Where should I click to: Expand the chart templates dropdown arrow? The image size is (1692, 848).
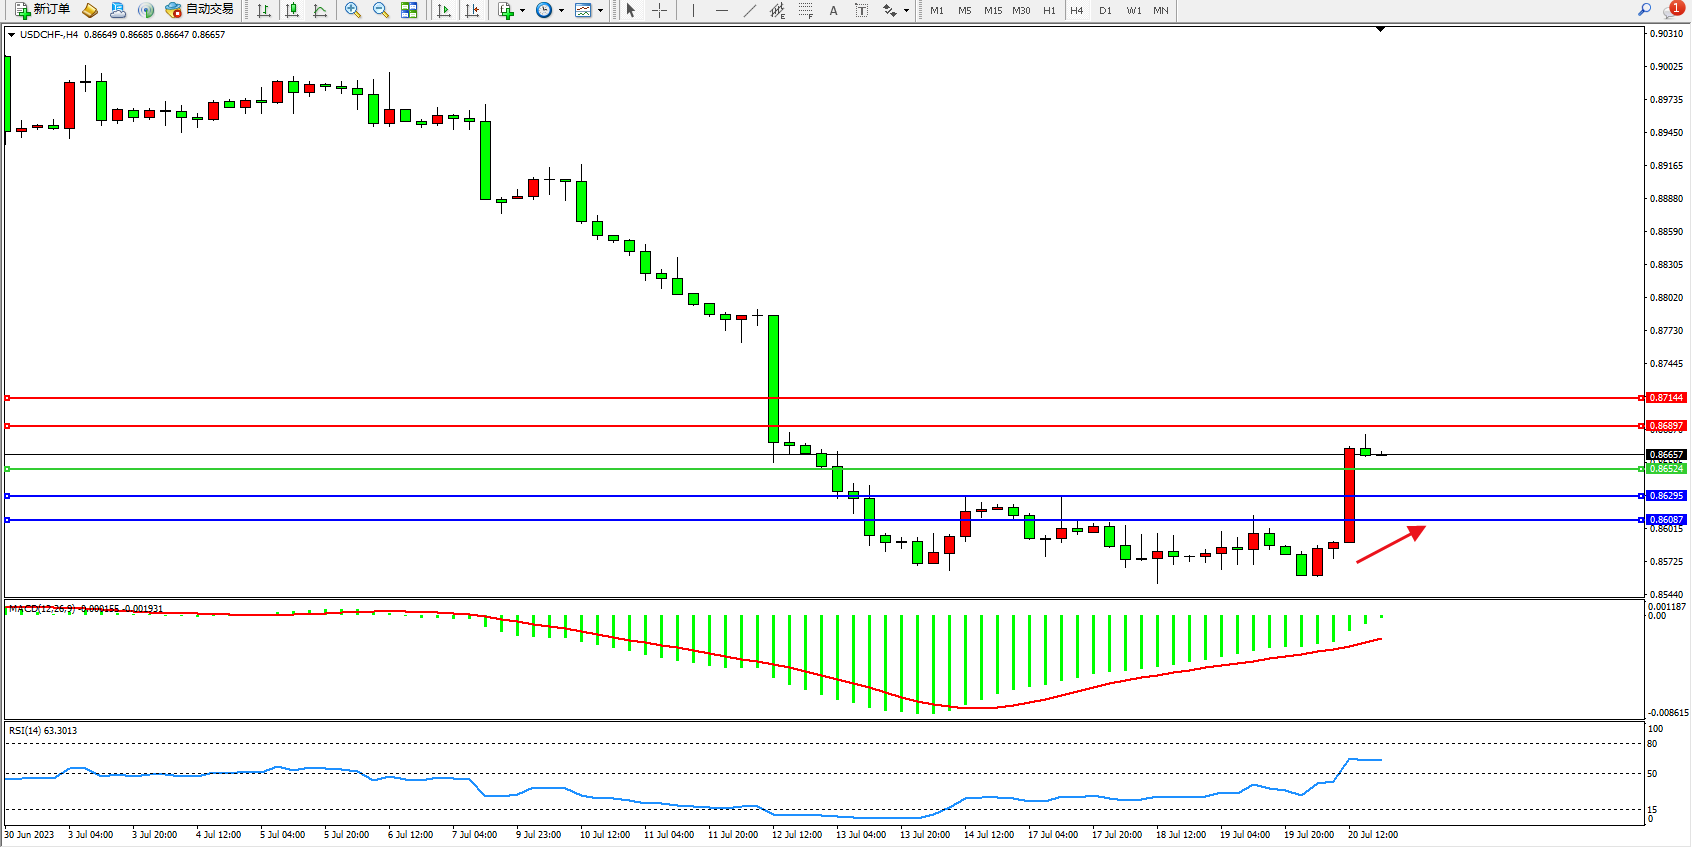(x=600, y=10)
